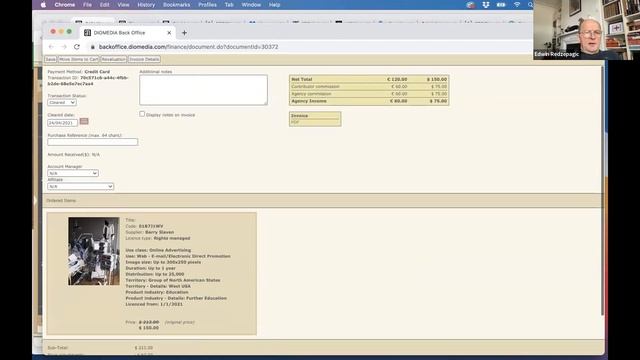Open the Bookmarks menu

coord(176,5)
